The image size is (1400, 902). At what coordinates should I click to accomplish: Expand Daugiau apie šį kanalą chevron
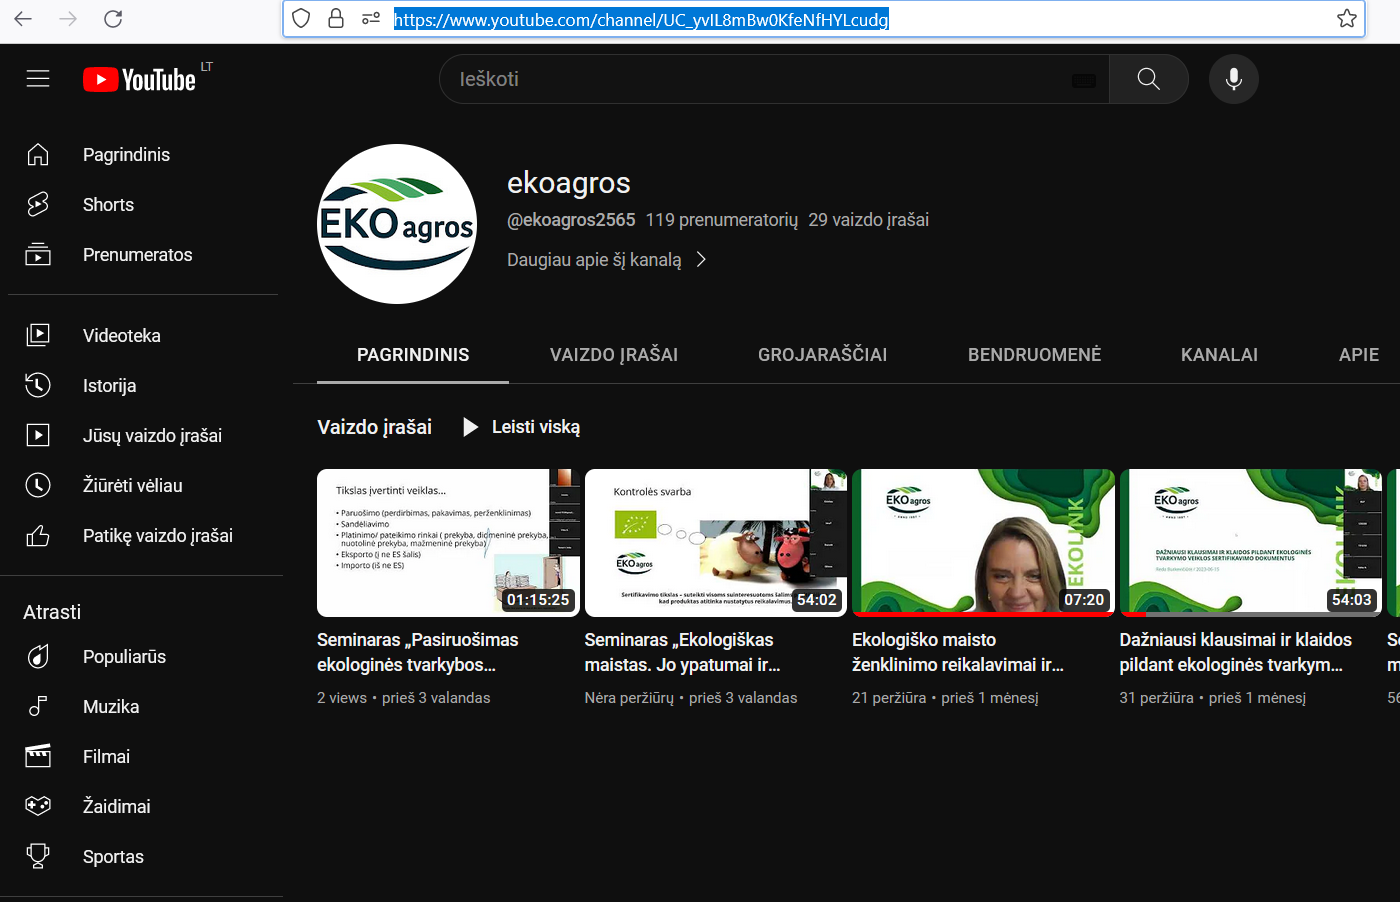(x=701, y=260)
